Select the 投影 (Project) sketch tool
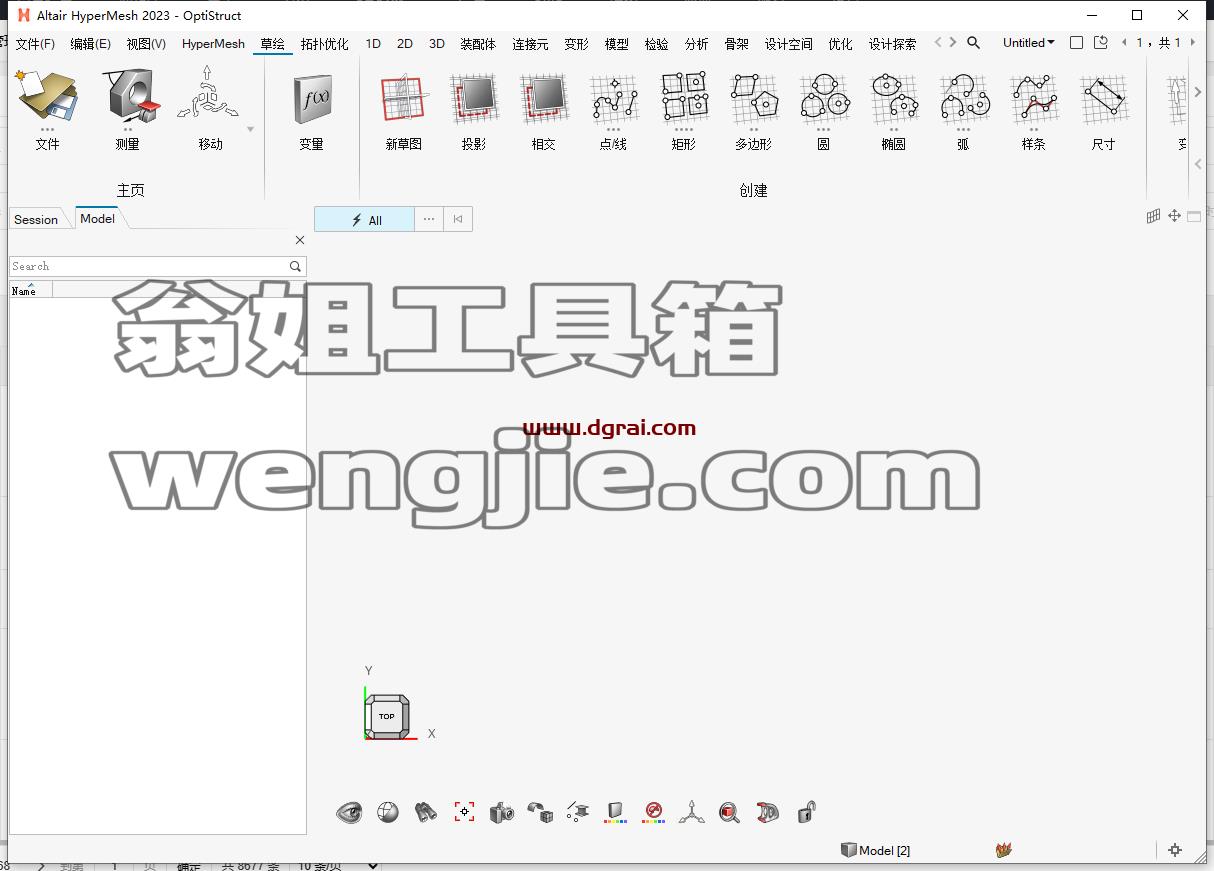This screenshot has height=871, width=1214. tap(474, 99)
